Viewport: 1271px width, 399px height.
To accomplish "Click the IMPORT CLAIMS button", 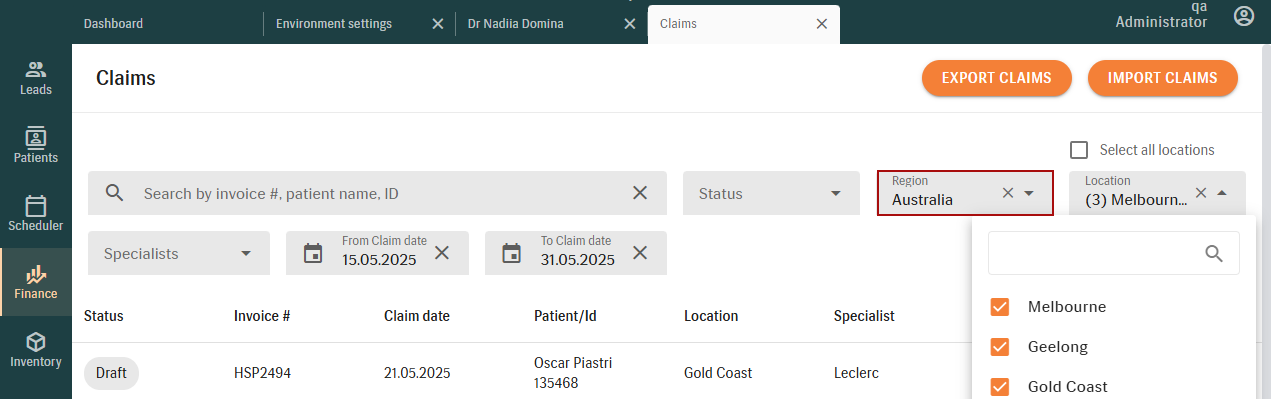I will [1163, 78].
